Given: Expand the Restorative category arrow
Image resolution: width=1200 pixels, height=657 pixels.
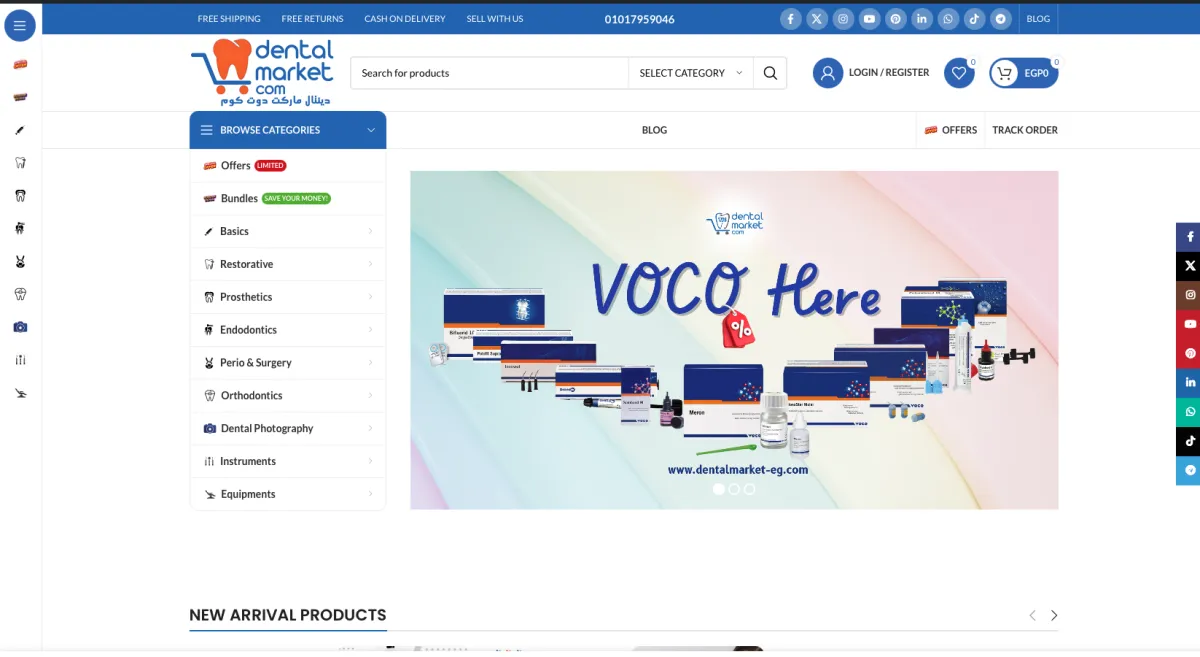Looking at the screenshot, I should pyautogui.click(x=370, y=264).
